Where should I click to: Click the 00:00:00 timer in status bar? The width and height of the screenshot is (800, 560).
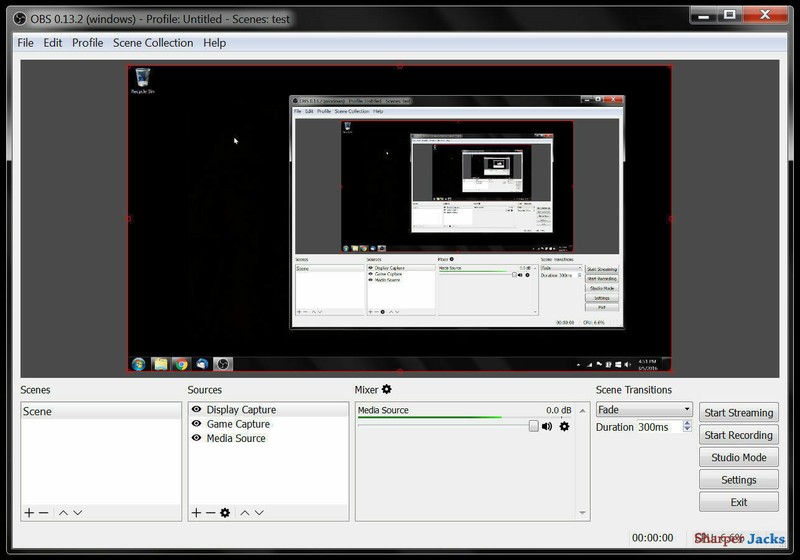[x=653, y=538]
